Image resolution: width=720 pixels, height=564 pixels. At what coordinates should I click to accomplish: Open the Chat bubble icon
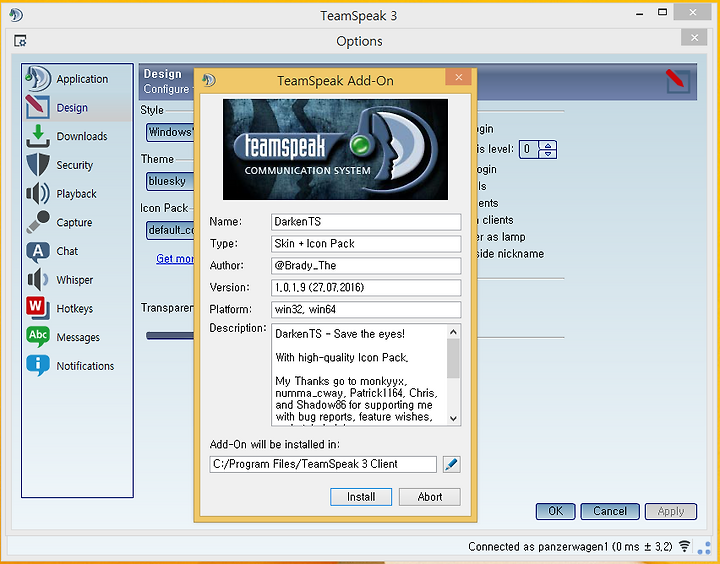[x=38, y=251]
